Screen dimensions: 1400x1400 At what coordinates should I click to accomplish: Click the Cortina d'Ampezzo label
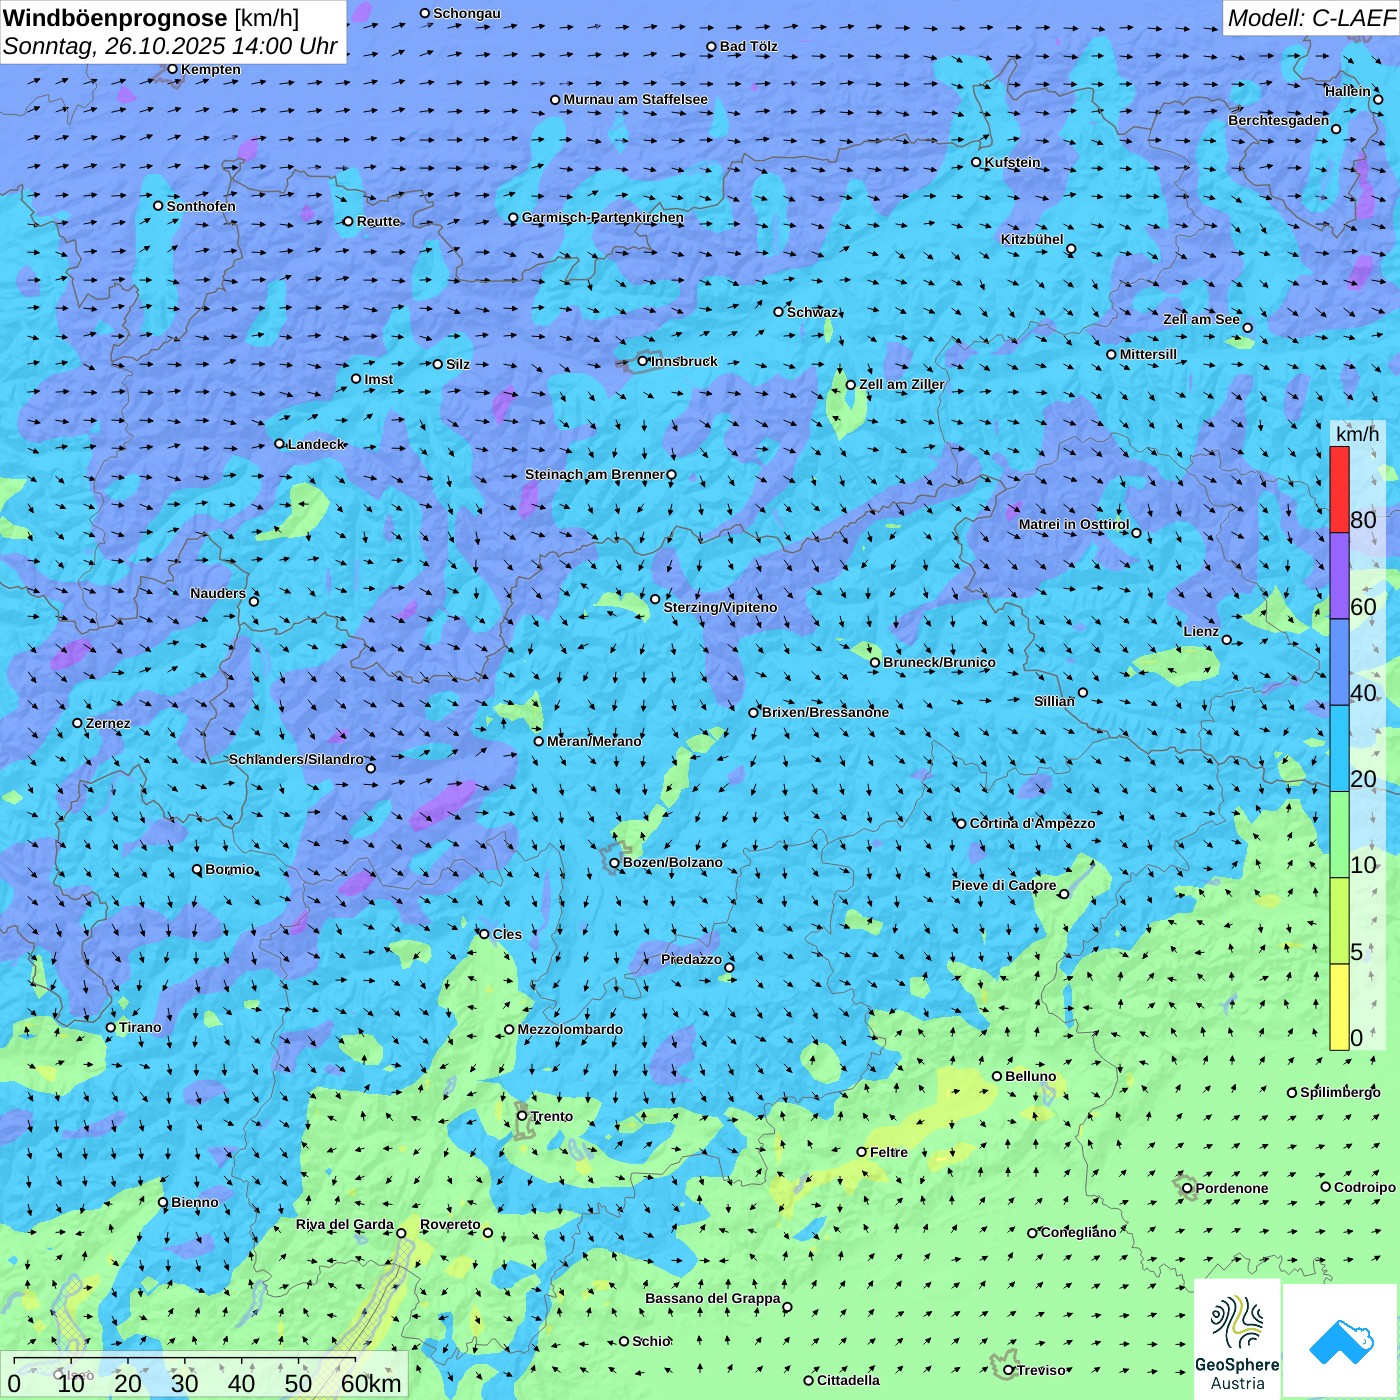click(x=1032, y=823)
